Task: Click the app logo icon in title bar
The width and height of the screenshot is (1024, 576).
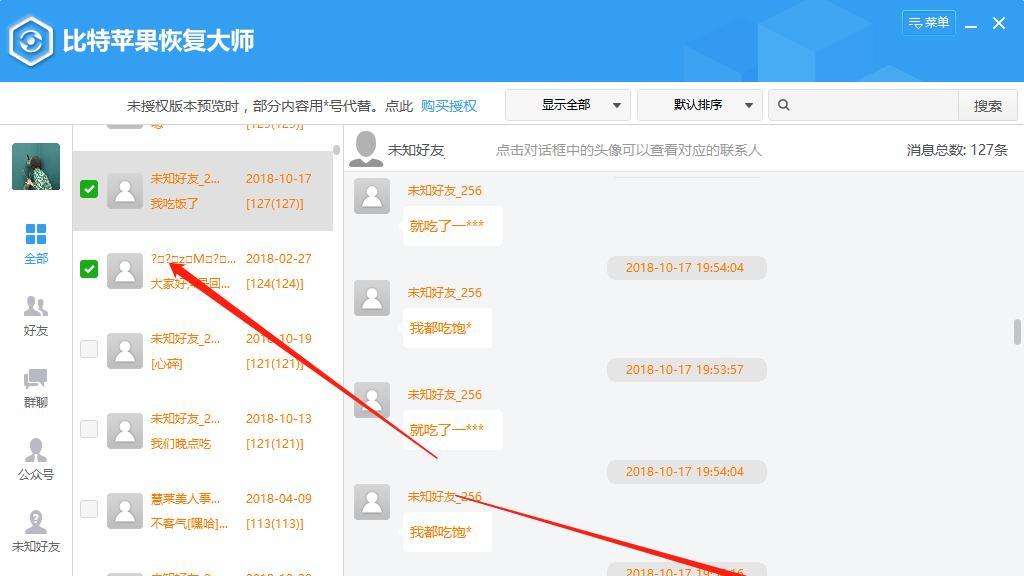Action: [31, 41]
